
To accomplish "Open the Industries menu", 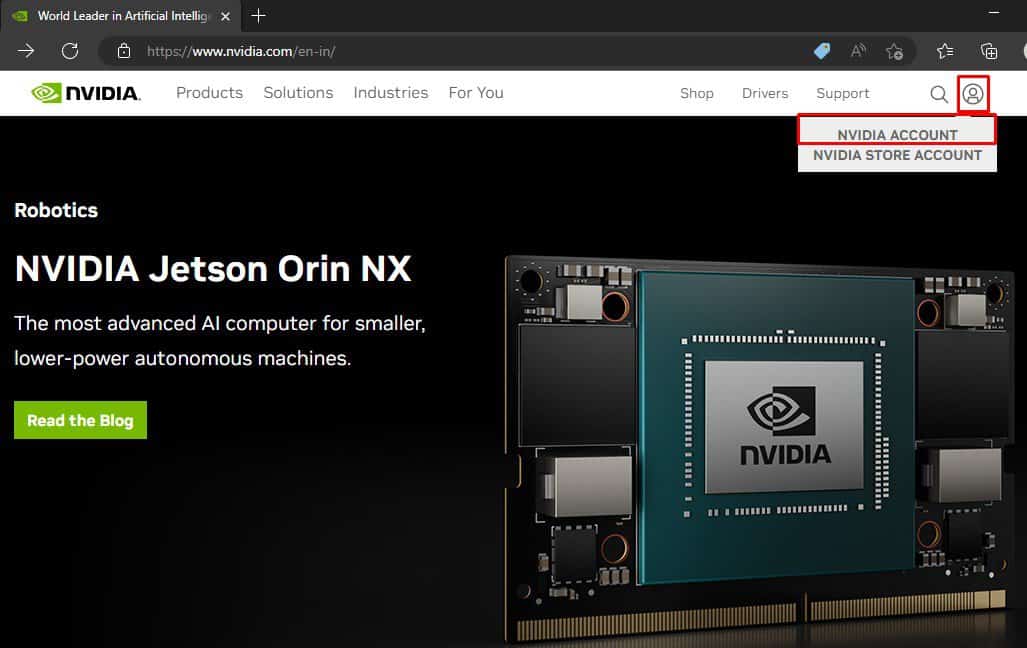I will pos(391,93).
